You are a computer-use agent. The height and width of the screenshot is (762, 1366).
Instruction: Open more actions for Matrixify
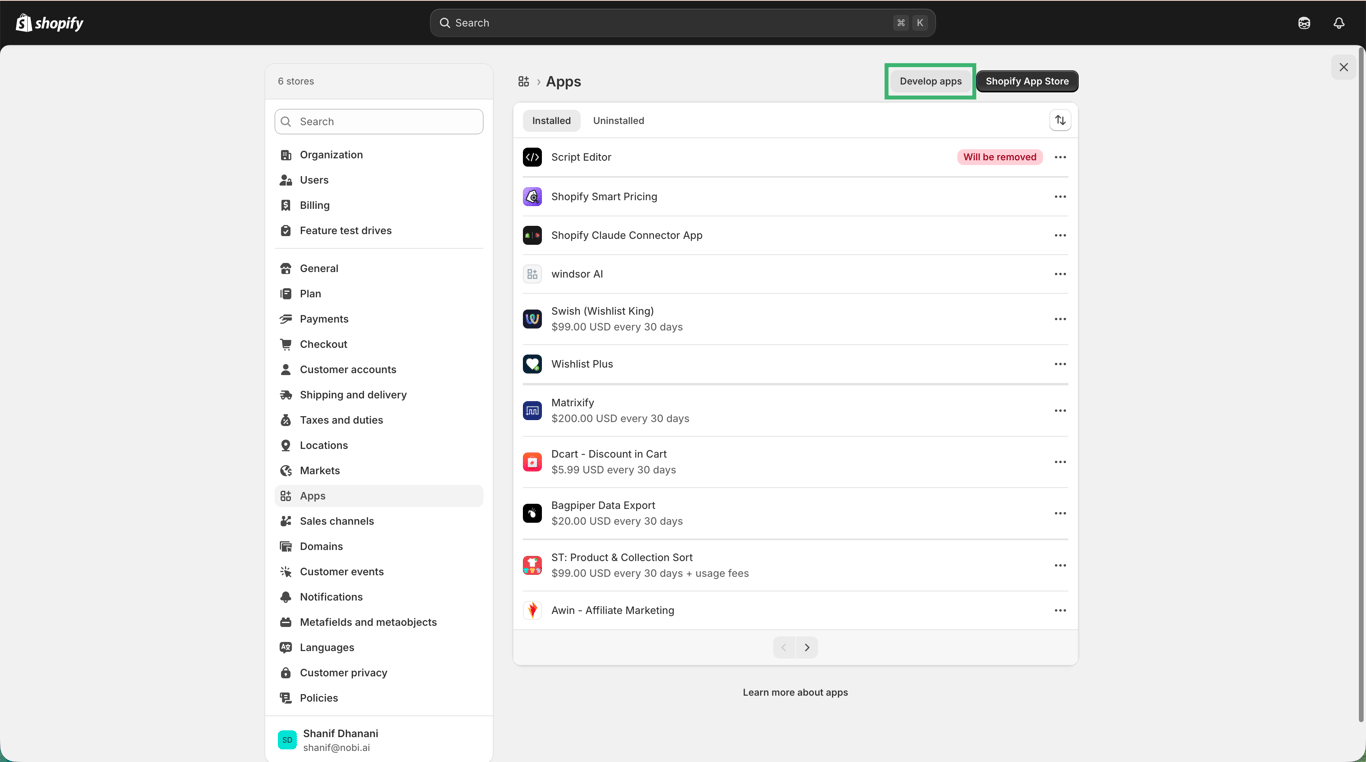coord(1060,411)
